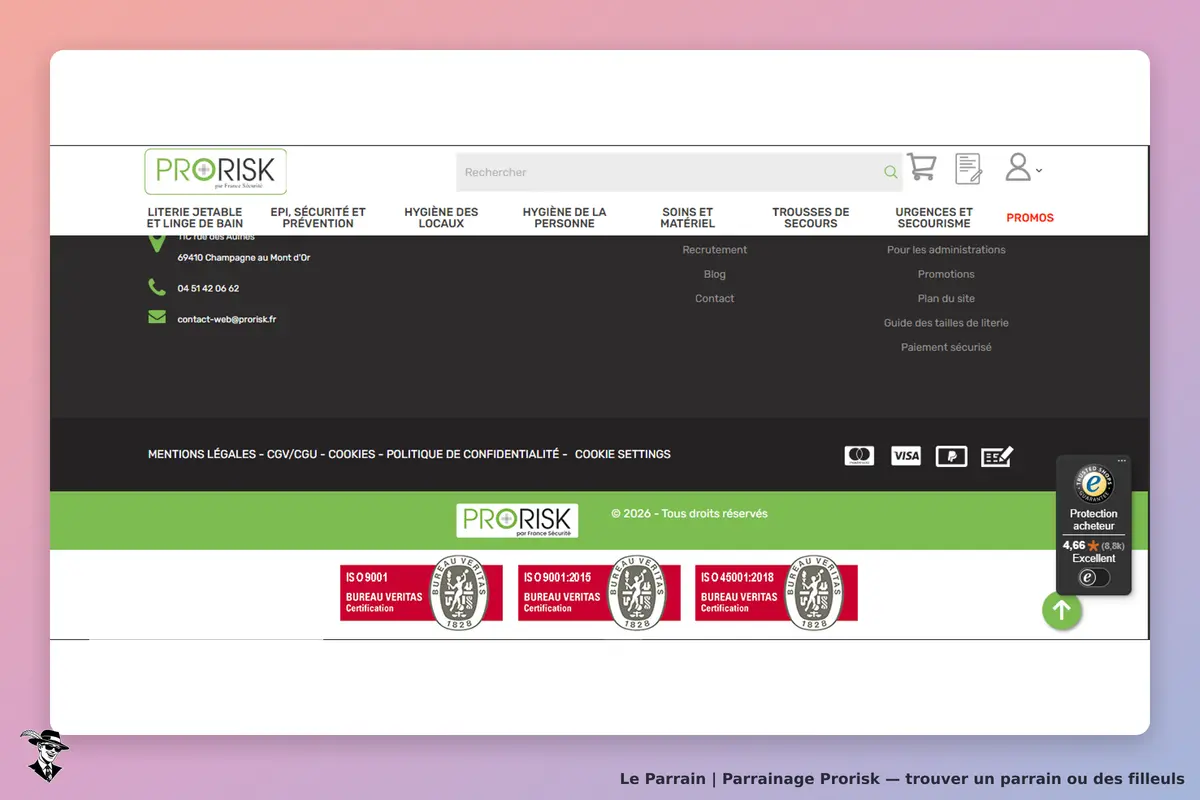The height and width of the screenshot is (800, 1200).
Task: Open the footer Promotions link
Action: 946,274
